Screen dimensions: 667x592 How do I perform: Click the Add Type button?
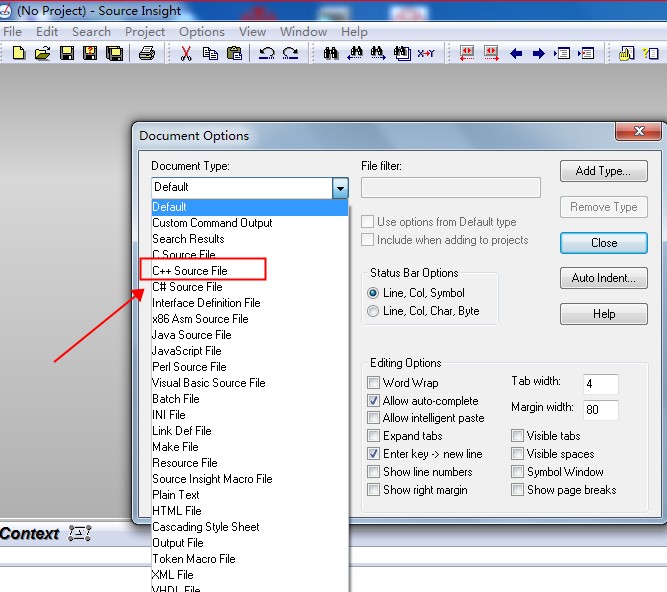pyautogui.click(x=604, y=171)
